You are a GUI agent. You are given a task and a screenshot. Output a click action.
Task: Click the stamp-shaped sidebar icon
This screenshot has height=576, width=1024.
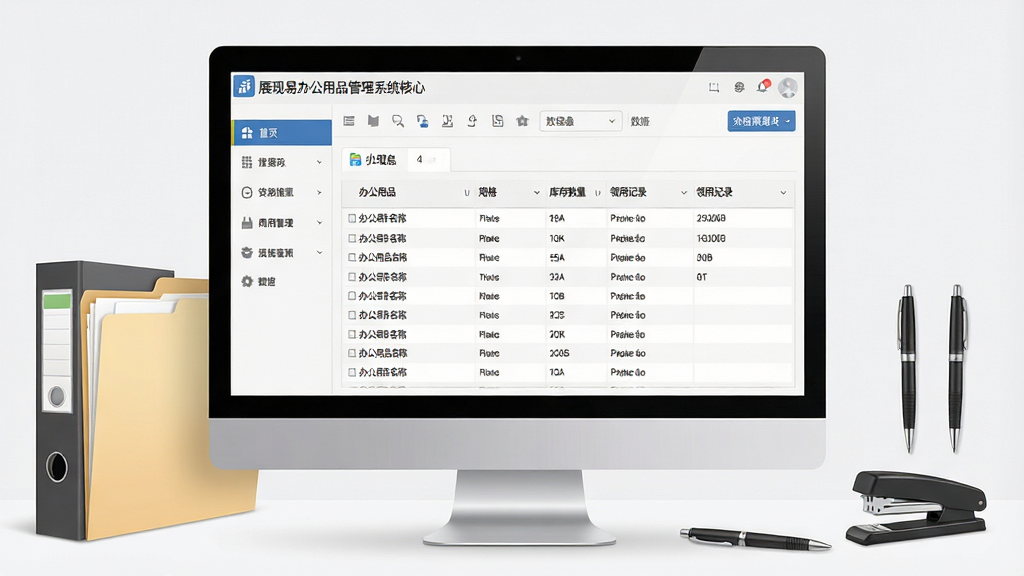coord(247,223)
